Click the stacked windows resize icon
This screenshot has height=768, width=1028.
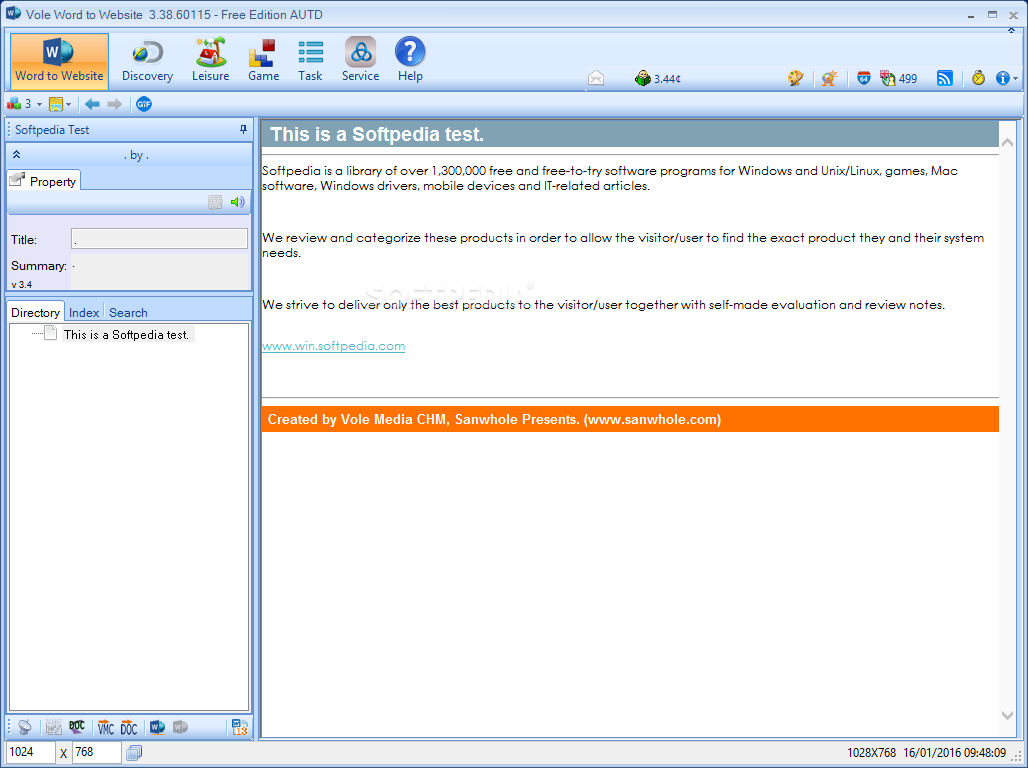point(134,752)
